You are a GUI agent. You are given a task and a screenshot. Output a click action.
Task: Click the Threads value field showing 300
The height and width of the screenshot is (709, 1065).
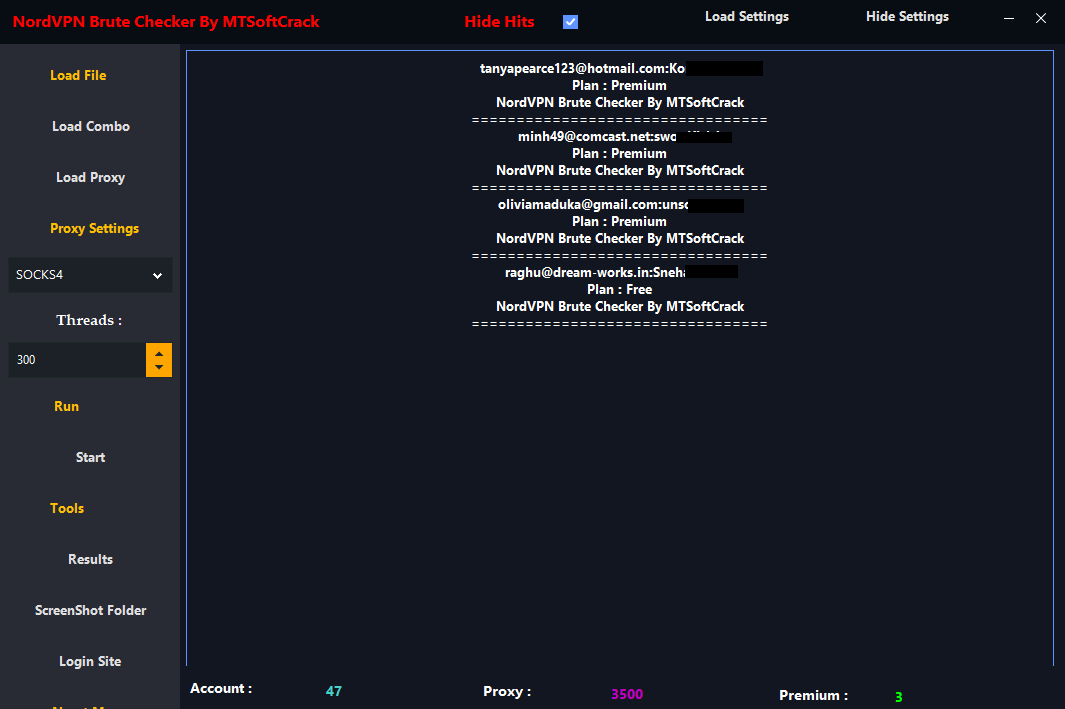point(77,360)
